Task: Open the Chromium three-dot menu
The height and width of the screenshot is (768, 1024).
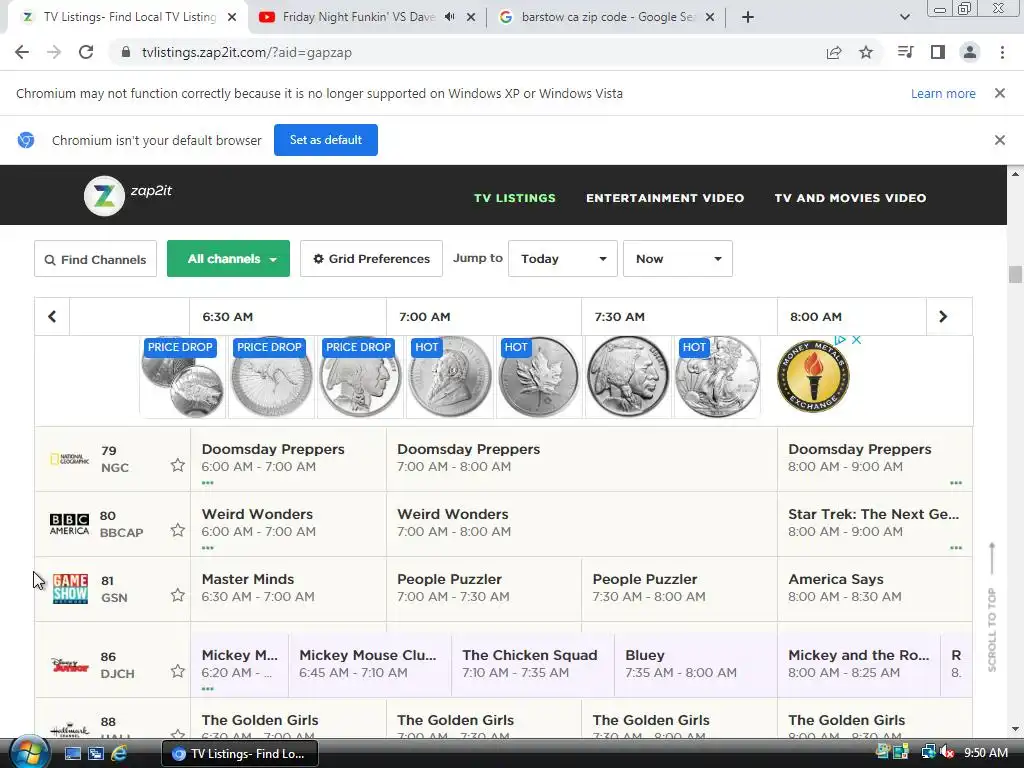Action: (1002, 52)
